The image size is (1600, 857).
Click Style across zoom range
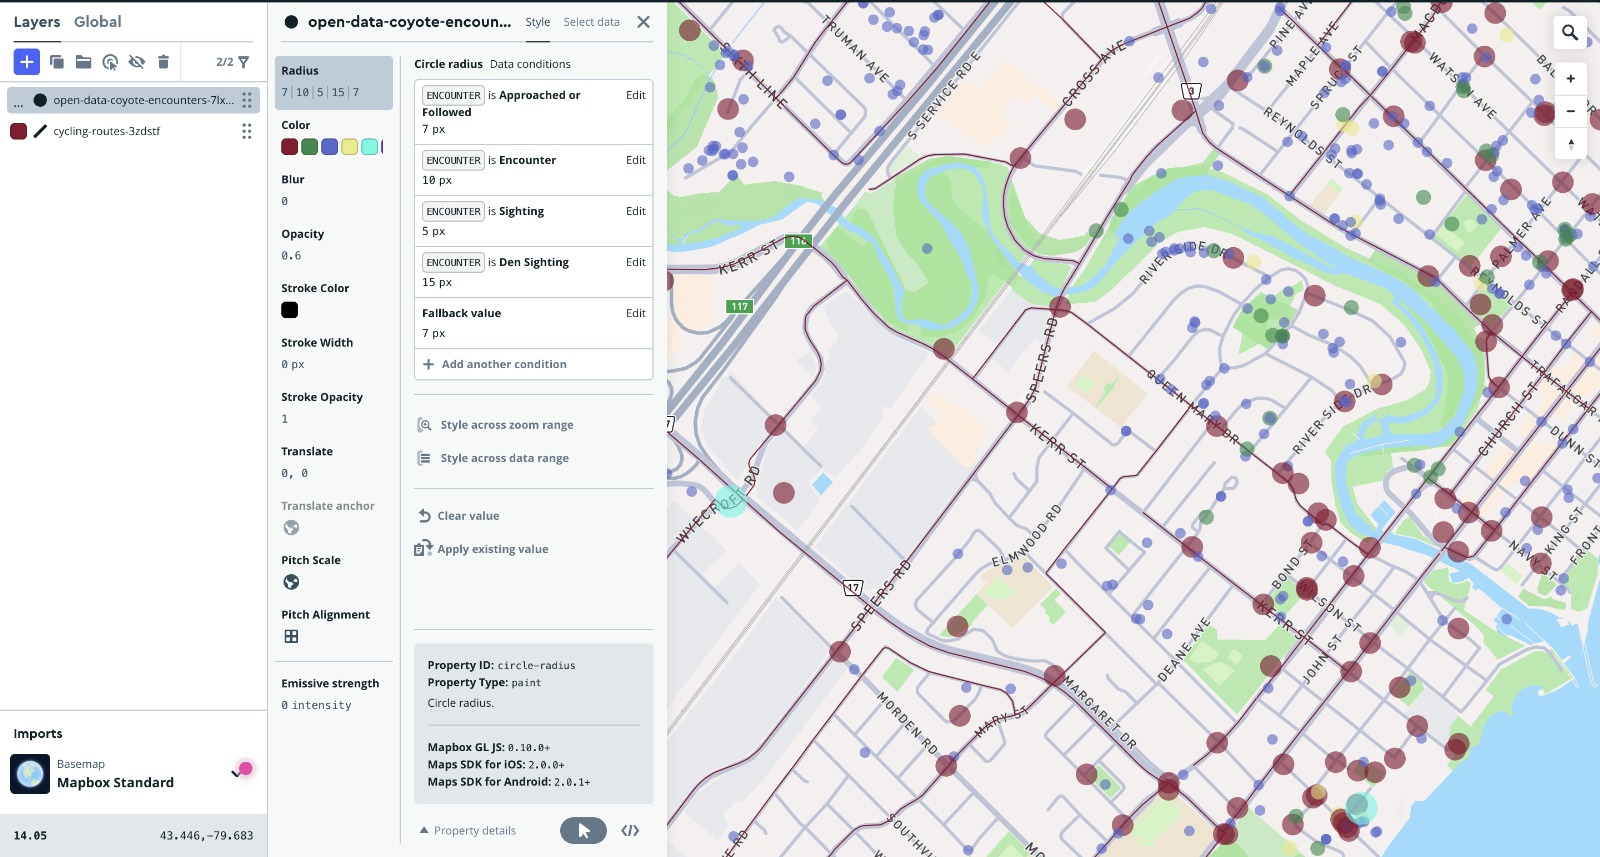pos(506,425)
